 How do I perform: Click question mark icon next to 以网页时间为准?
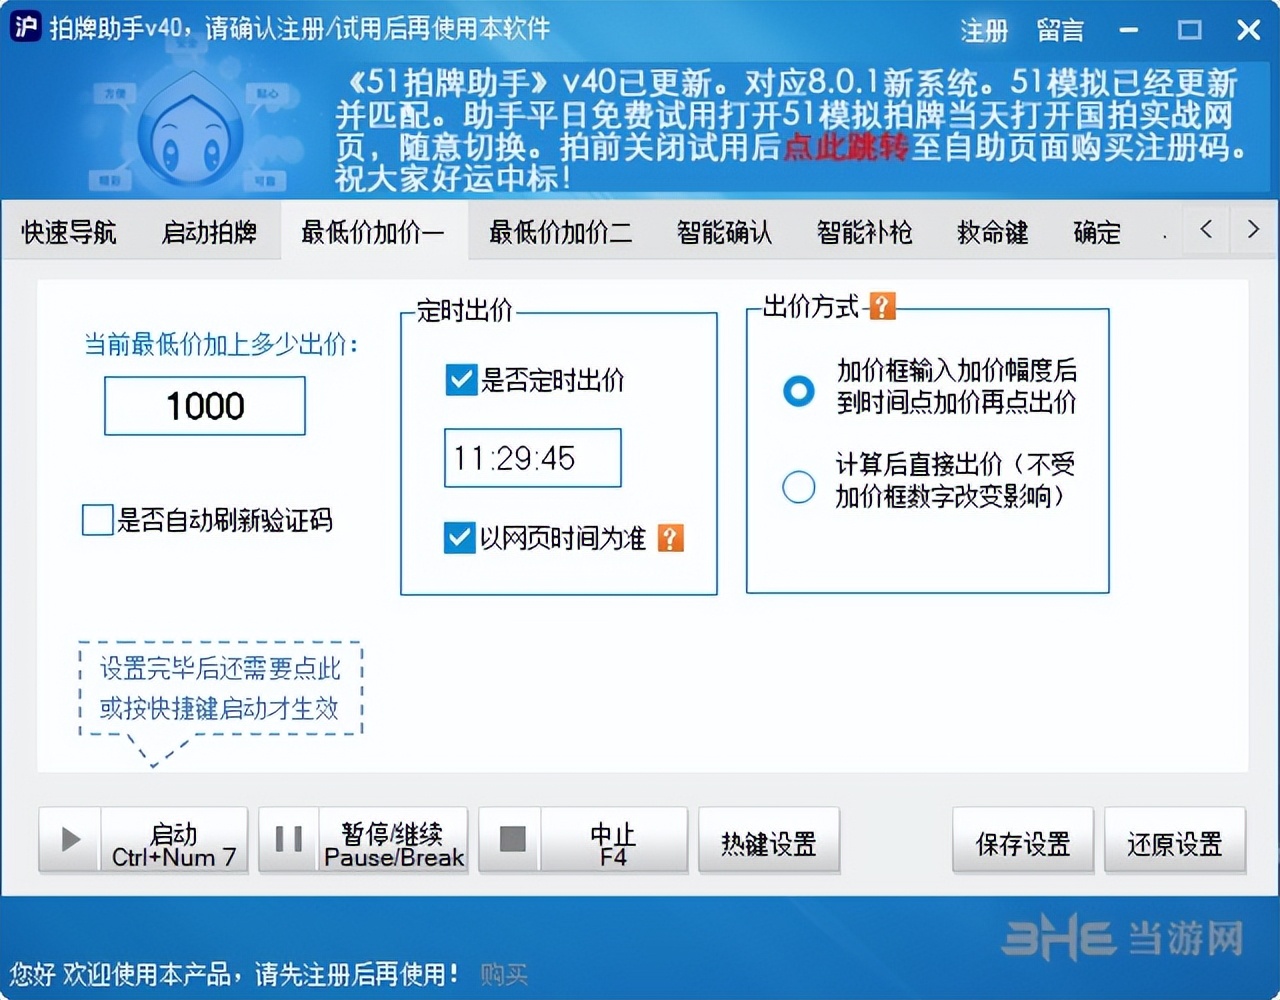(x=668, y=538)
